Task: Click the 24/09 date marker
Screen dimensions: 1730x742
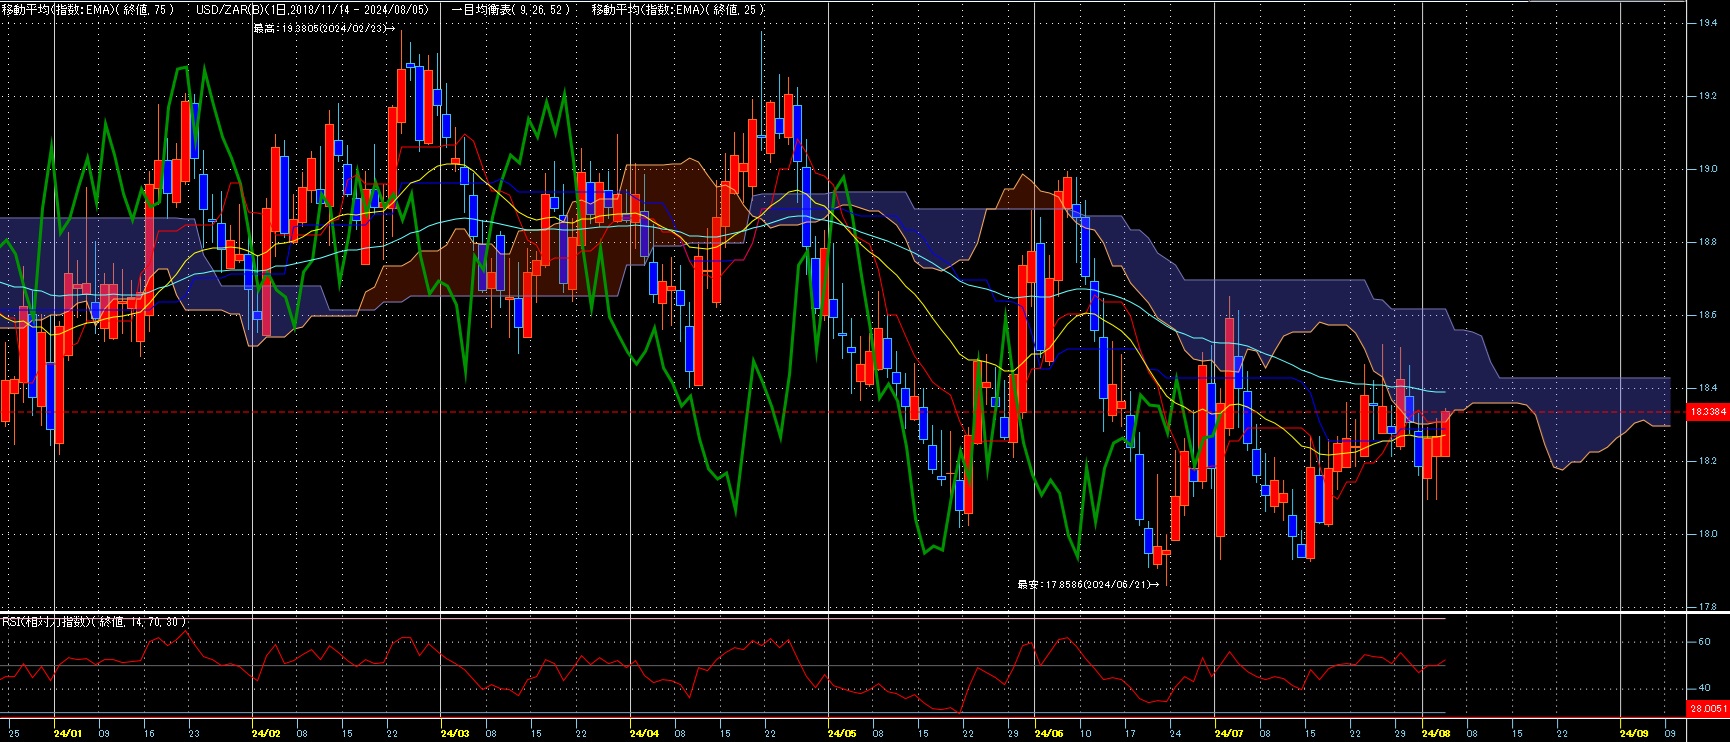Action: (x=1634, y=734)
